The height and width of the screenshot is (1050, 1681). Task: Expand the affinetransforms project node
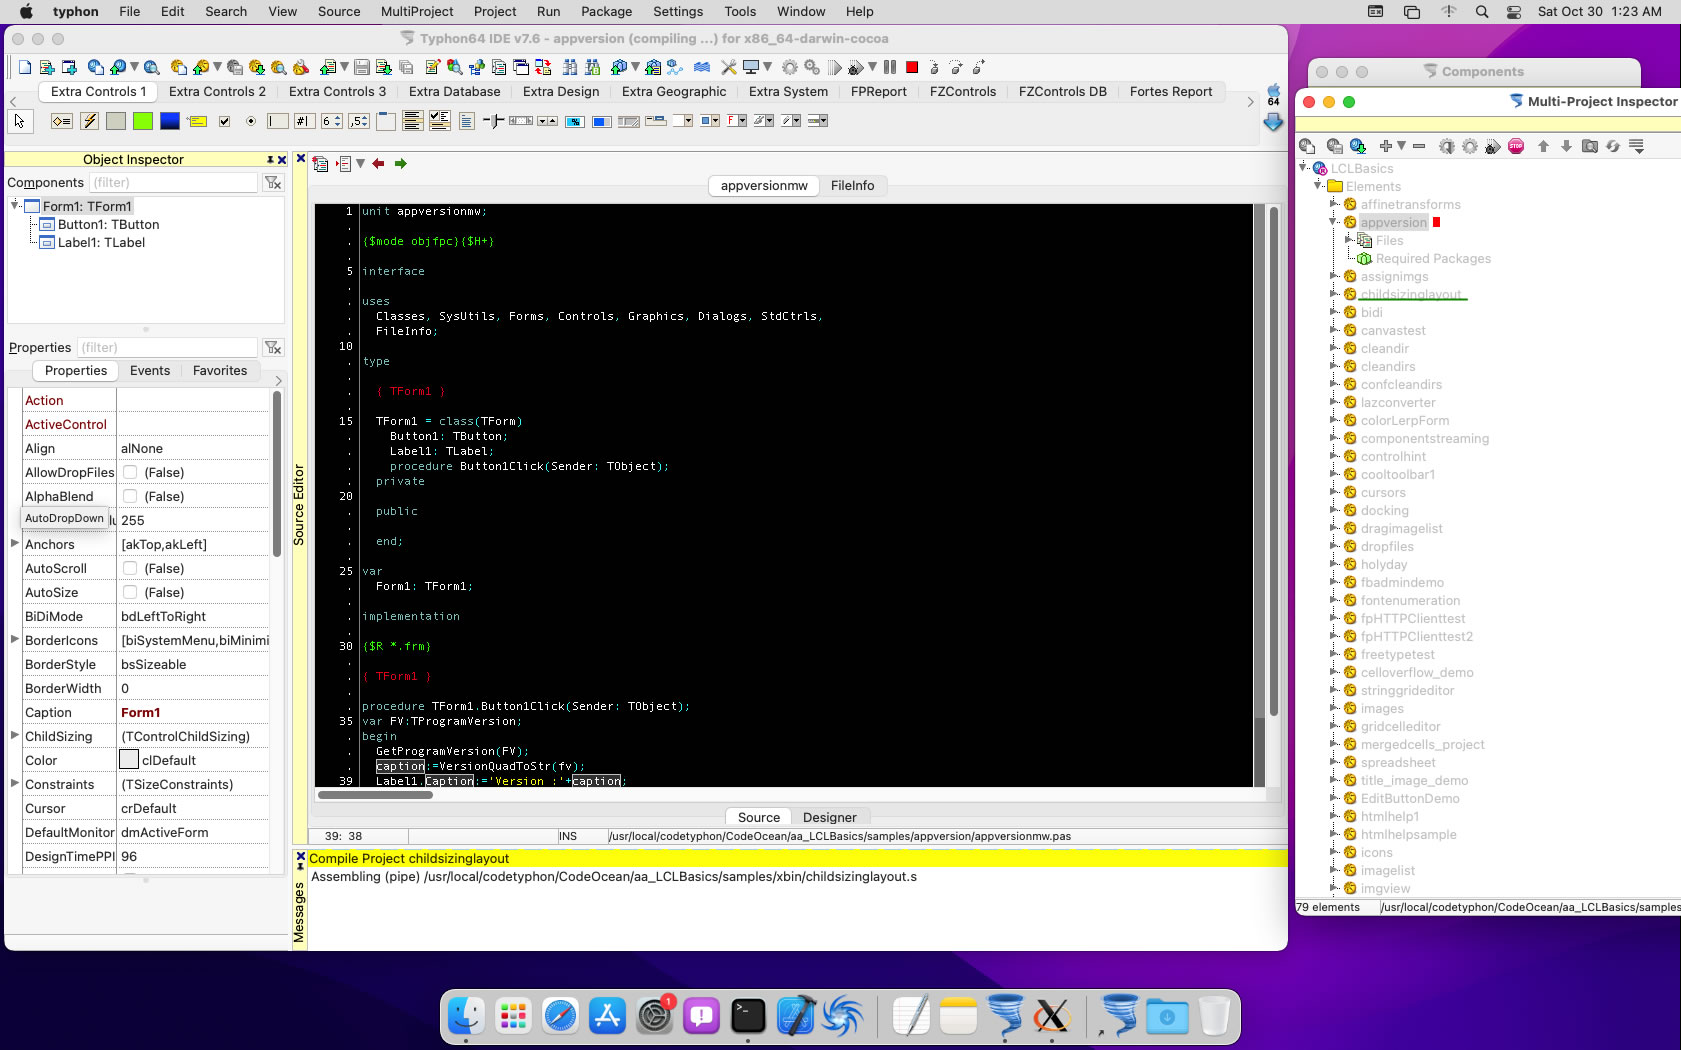tap(1334, 204)
